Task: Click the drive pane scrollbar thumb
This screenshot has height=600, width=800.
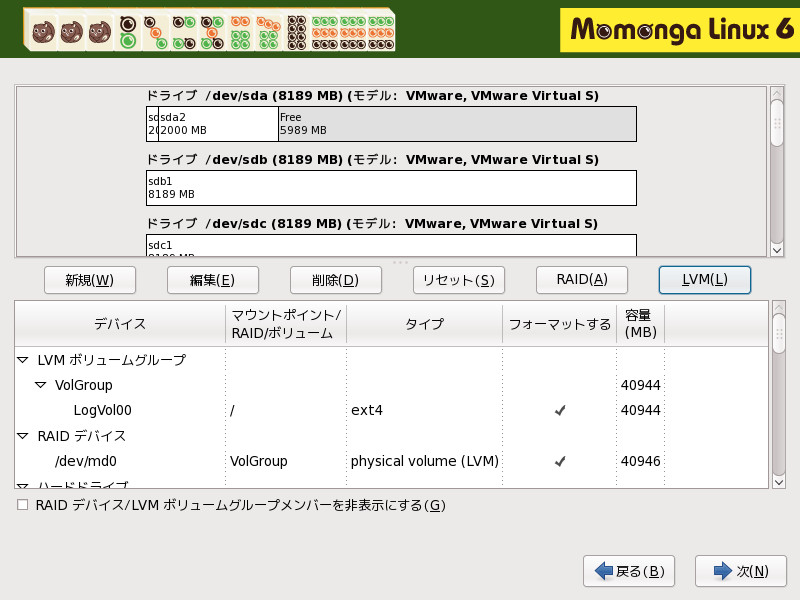Action: (777, 123)
